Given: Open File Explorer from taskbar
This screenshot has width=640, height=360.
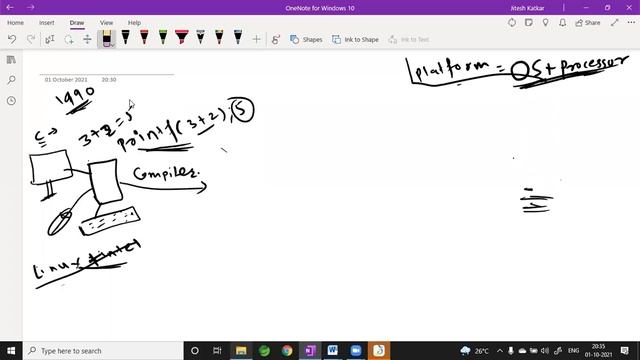Looking at the screenshot, I should [x=241, y=351].
